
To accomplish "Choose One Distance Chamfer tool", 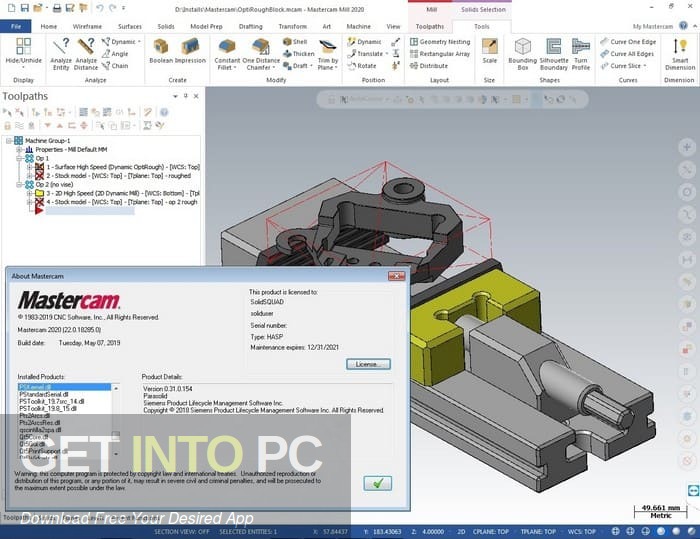I will (x=261, y=54).
